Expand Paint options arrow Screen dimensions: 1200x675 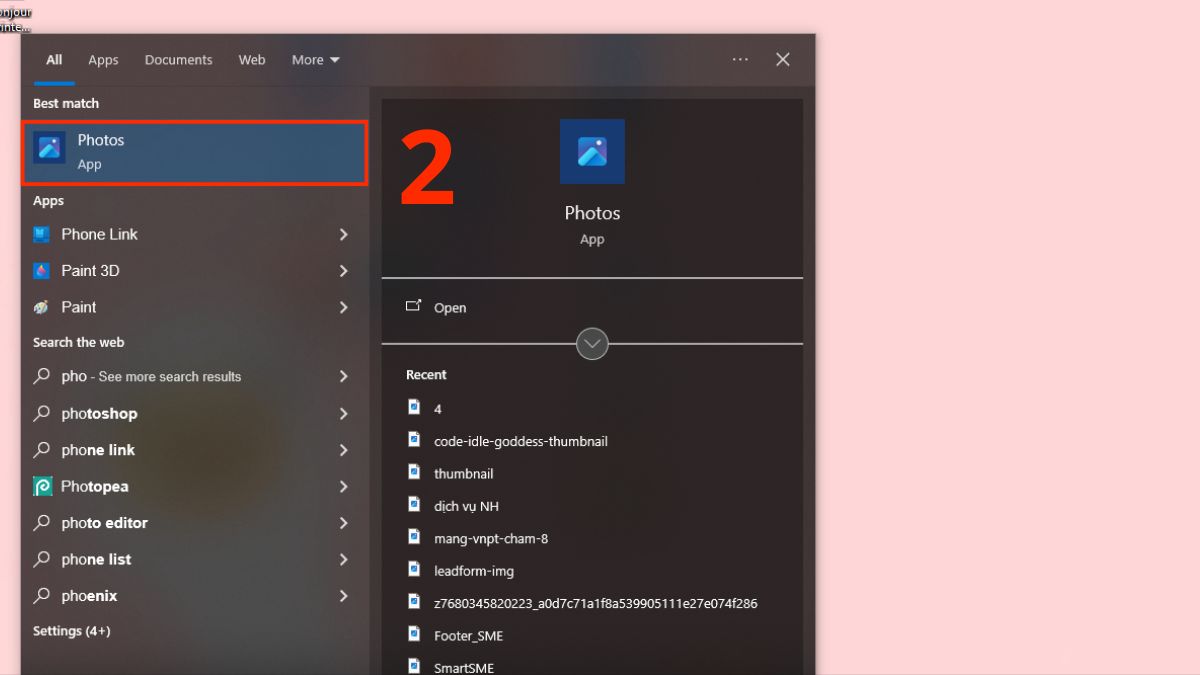tap(343, 307)
